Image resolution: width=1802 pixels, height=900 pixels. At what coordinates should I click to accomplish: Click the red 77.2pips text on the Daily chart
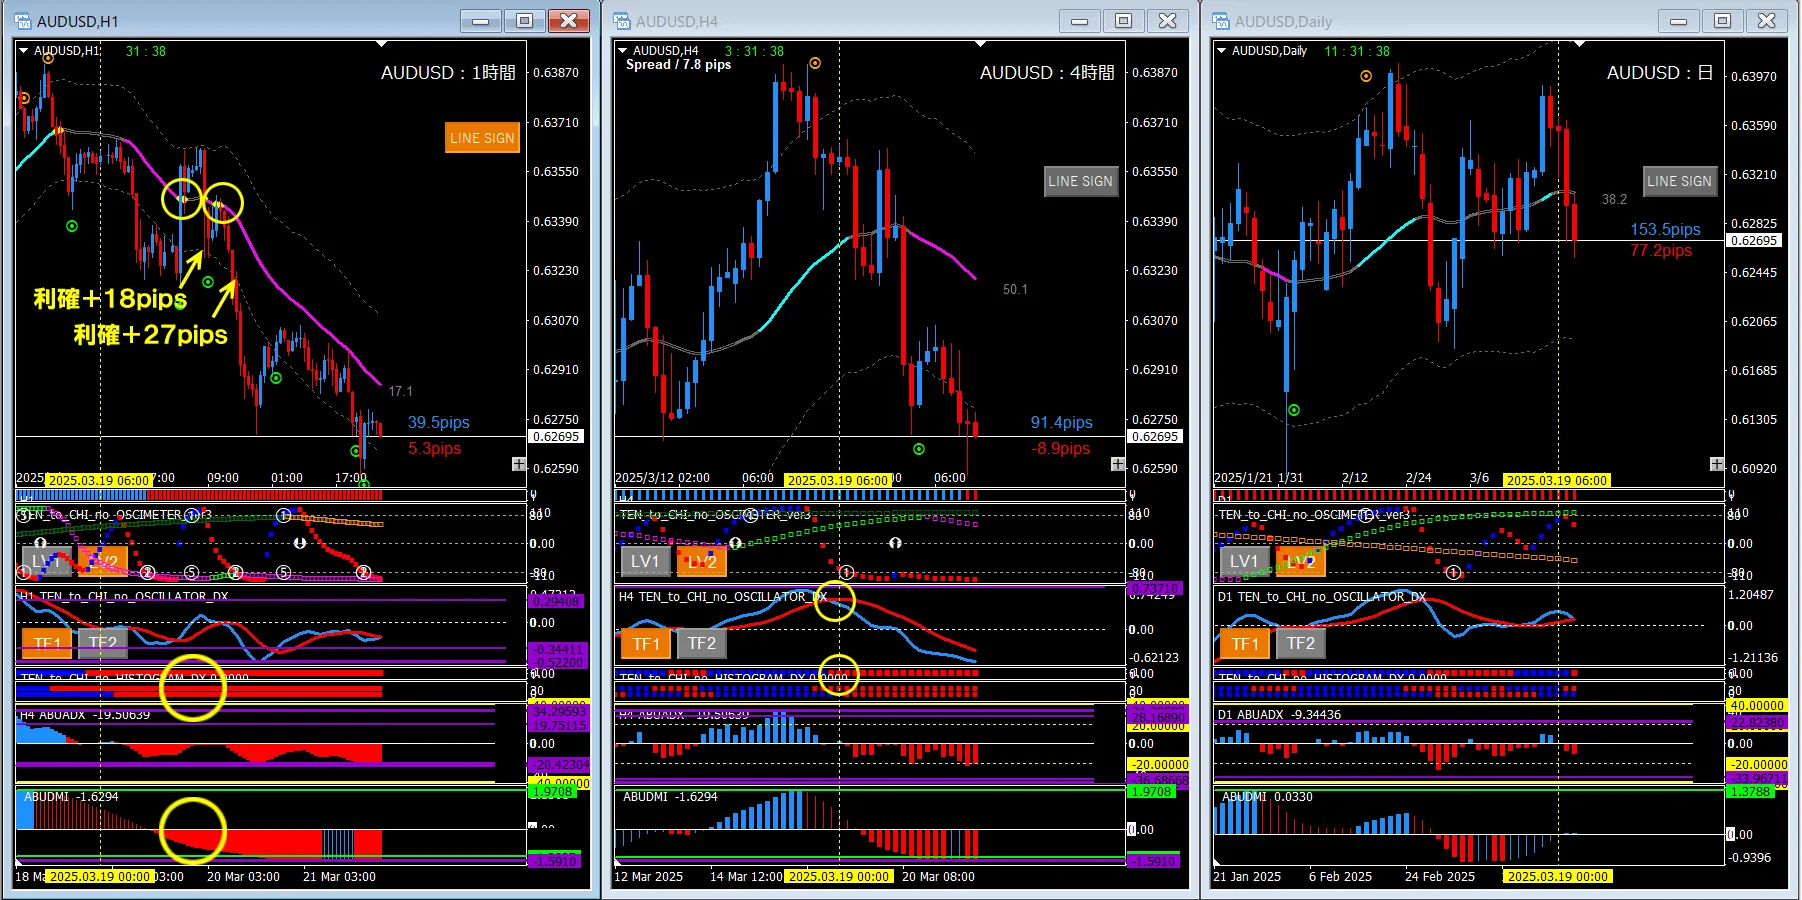1661,250
